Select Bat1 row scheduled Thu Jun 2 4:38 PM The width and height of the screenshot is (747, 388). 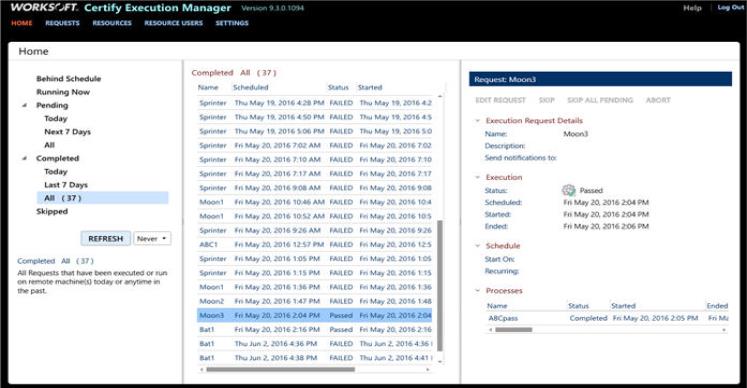click(315, 358)
